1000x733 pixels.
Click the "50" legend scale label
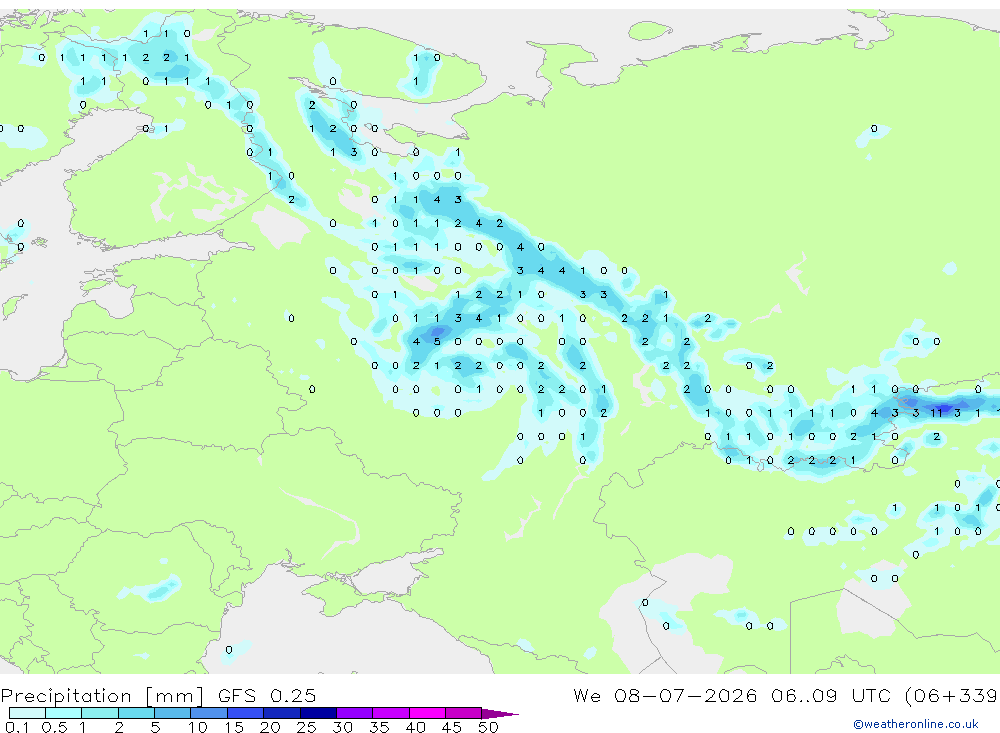(x=488, y=727)
